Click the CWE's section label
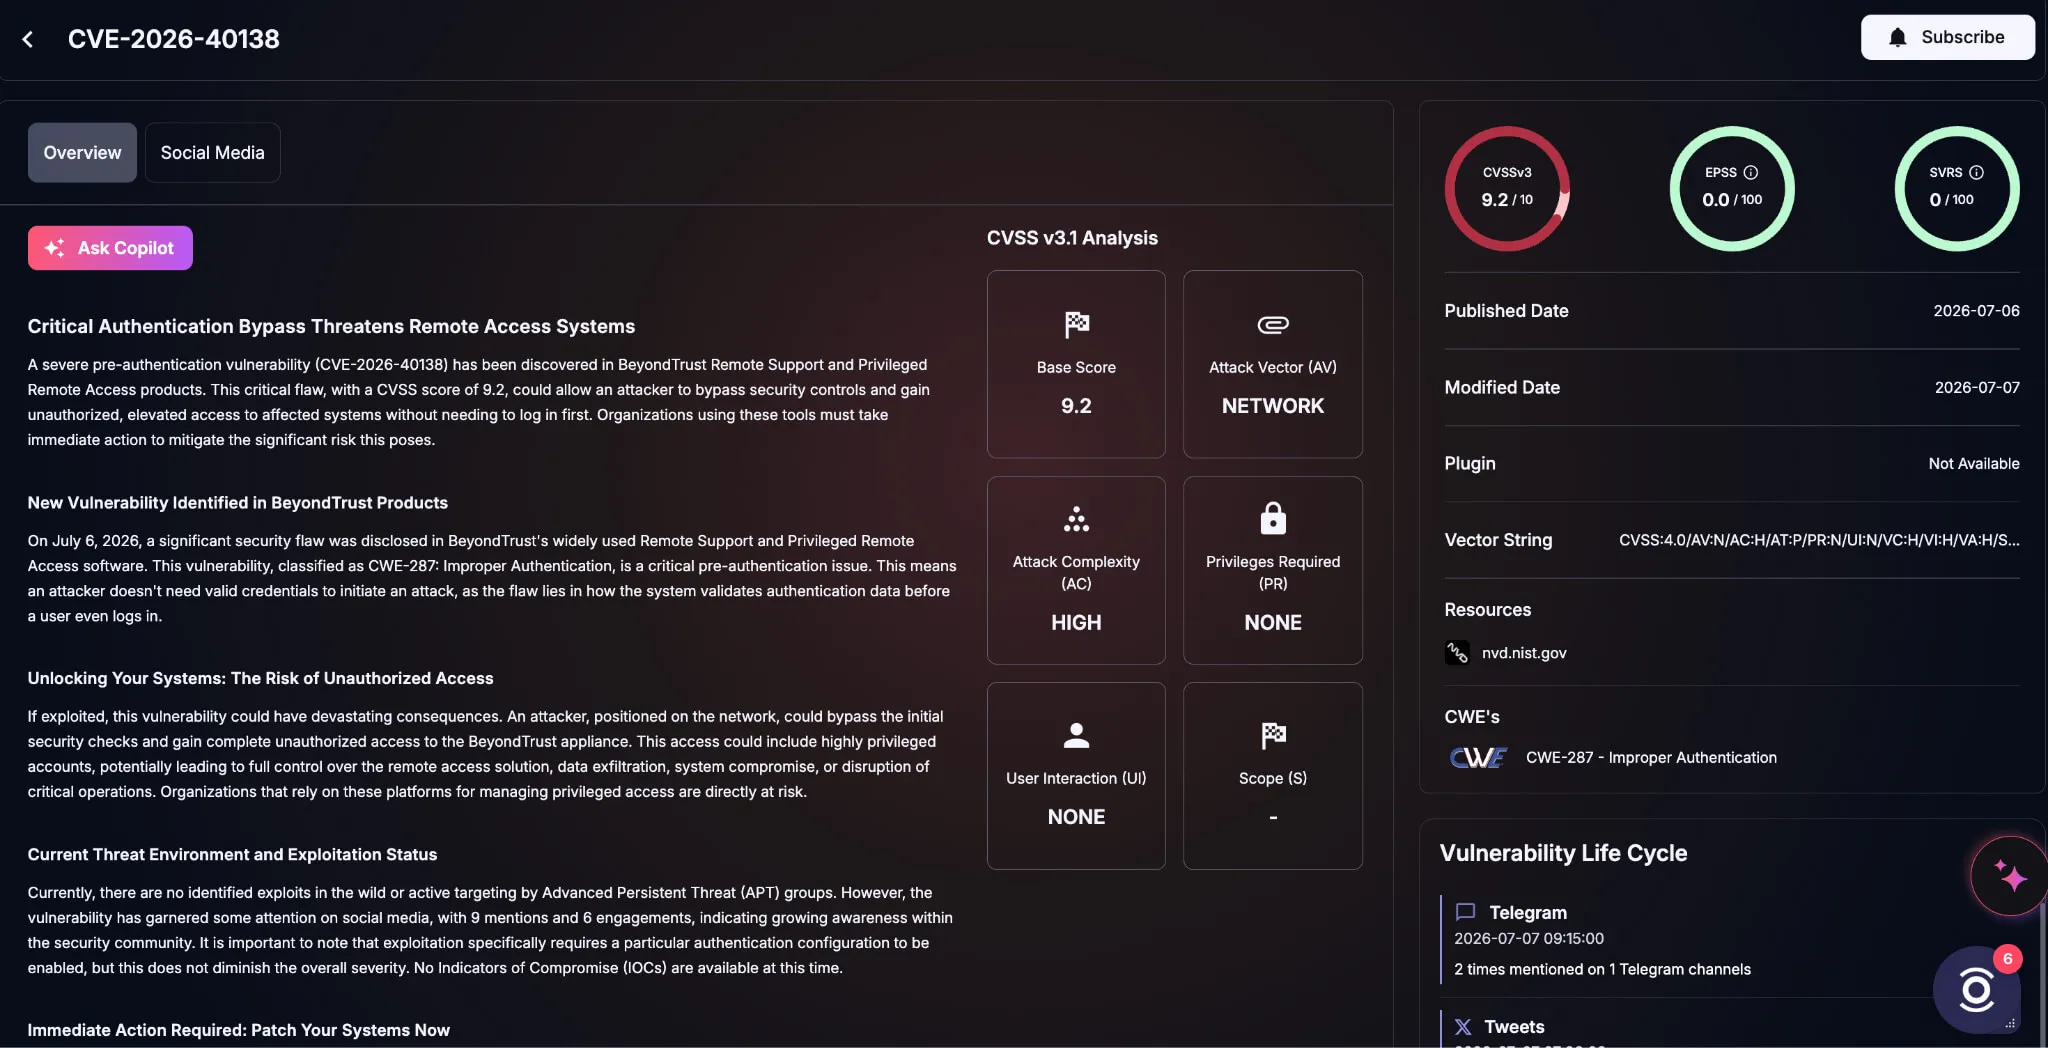Image resolution: width=2048 pixels, height=1048 pixels. tap(1471, 716)
